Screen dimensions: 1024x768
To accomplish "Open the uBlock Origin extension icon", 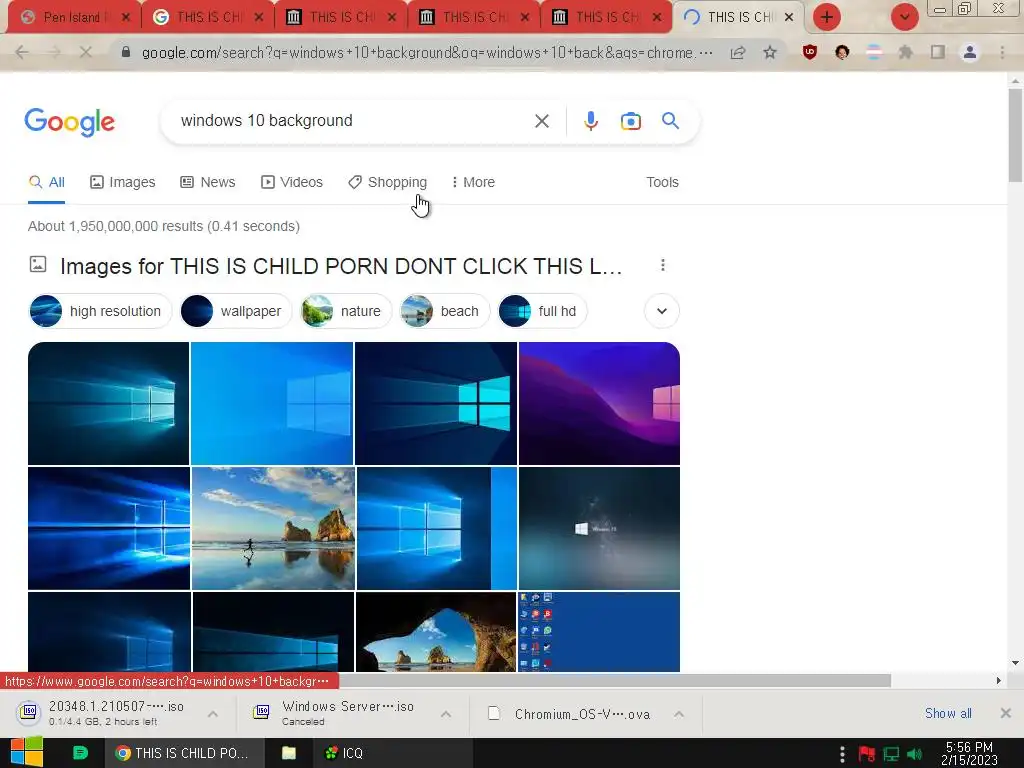I will pyautogui.click(x=810, y=52).
